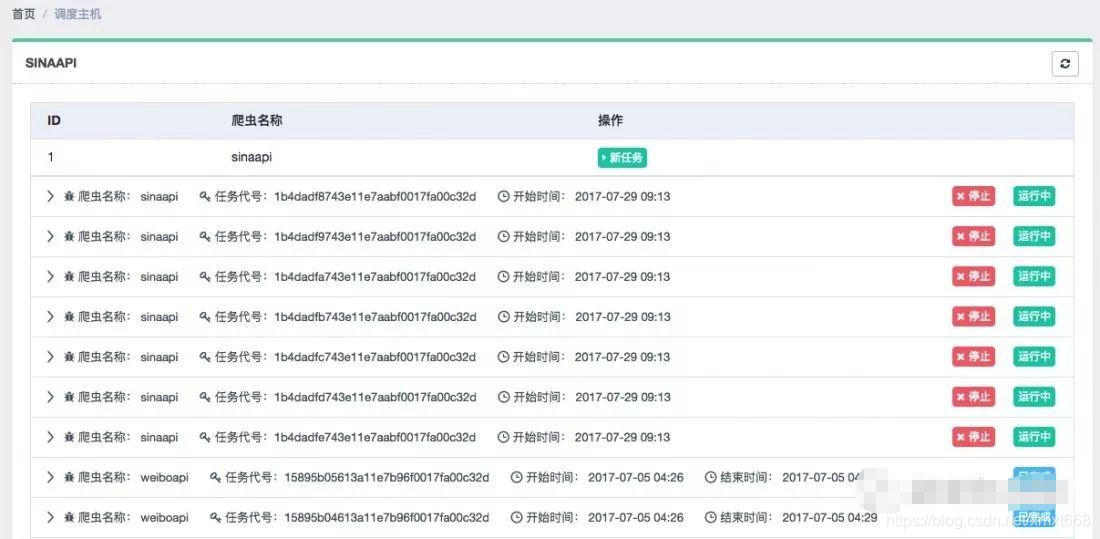Click clock icon in row 1b4dadfa743e

point(503,277)
